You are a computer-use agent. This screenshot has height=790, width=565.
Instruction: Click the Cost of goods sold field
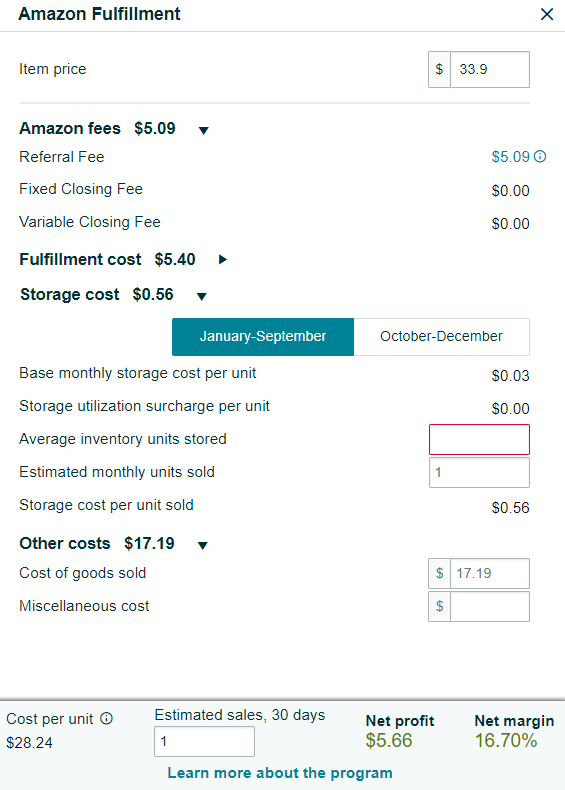(490, 573)
